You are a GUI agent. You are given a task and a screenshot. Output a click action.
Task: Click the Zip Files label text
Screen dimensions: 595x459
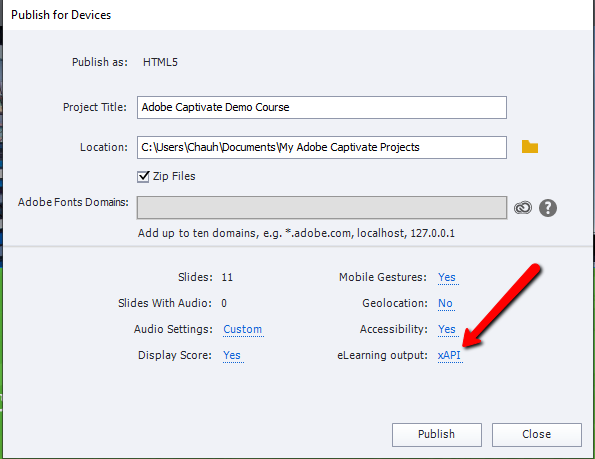click(x=174, y=176)
